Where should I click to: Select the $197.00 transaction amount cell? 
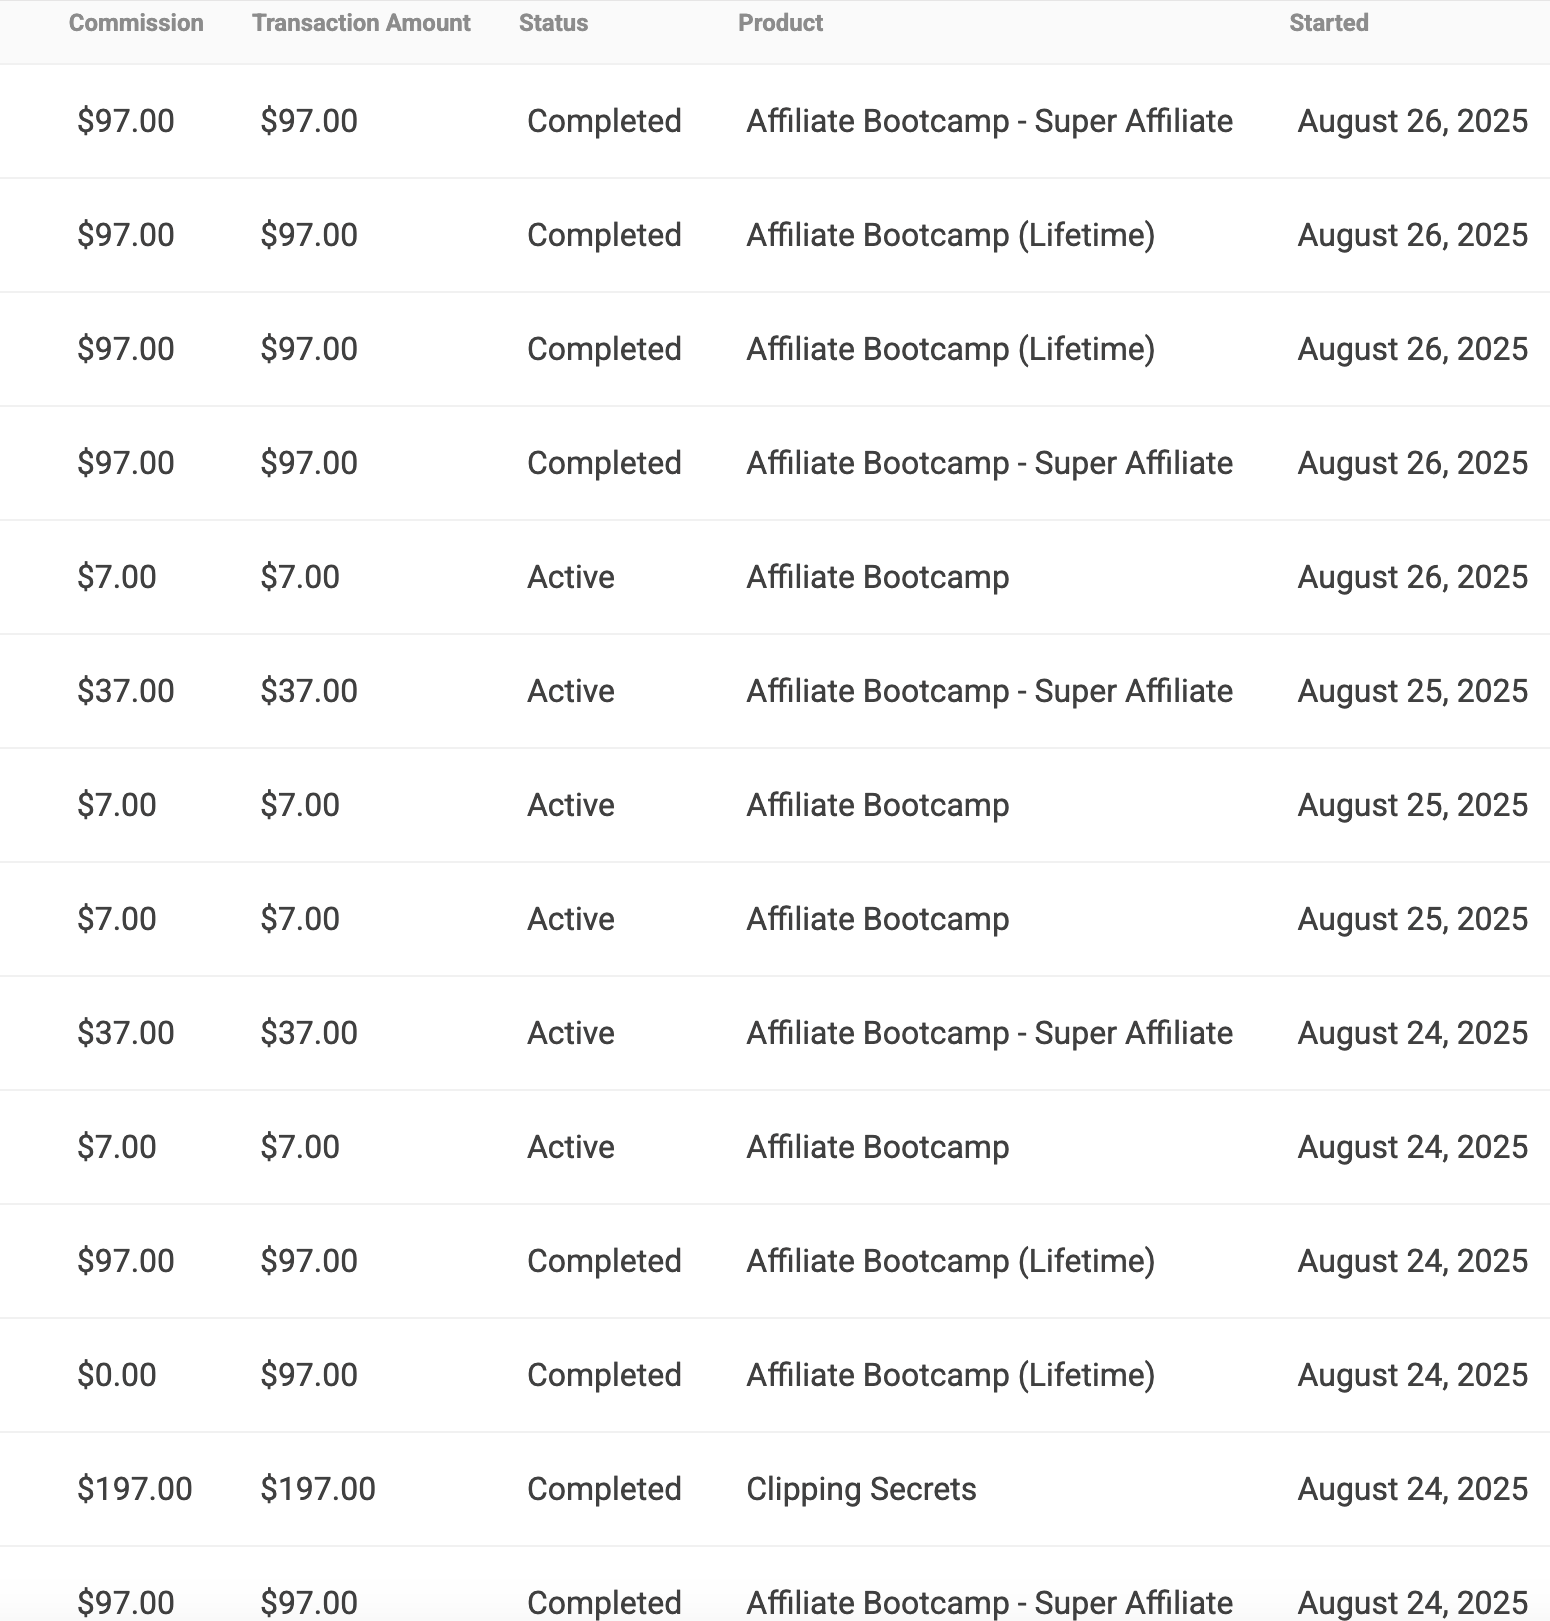tap(318, 1489)
